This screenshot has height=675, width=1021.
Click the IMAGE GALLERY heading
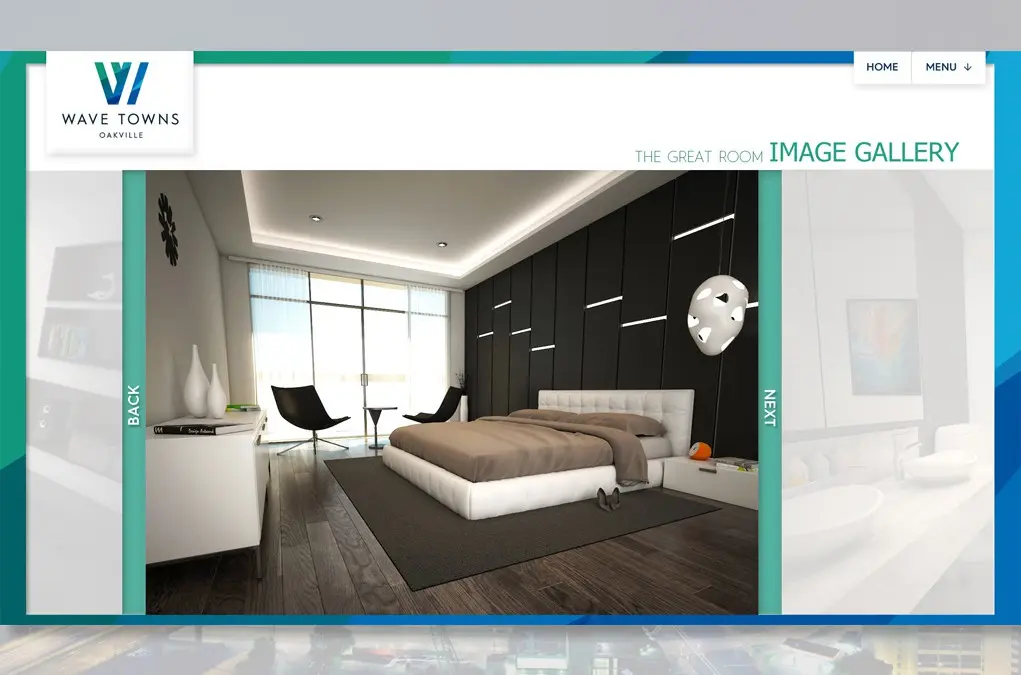pyautogui.click(x=864, y=152)
